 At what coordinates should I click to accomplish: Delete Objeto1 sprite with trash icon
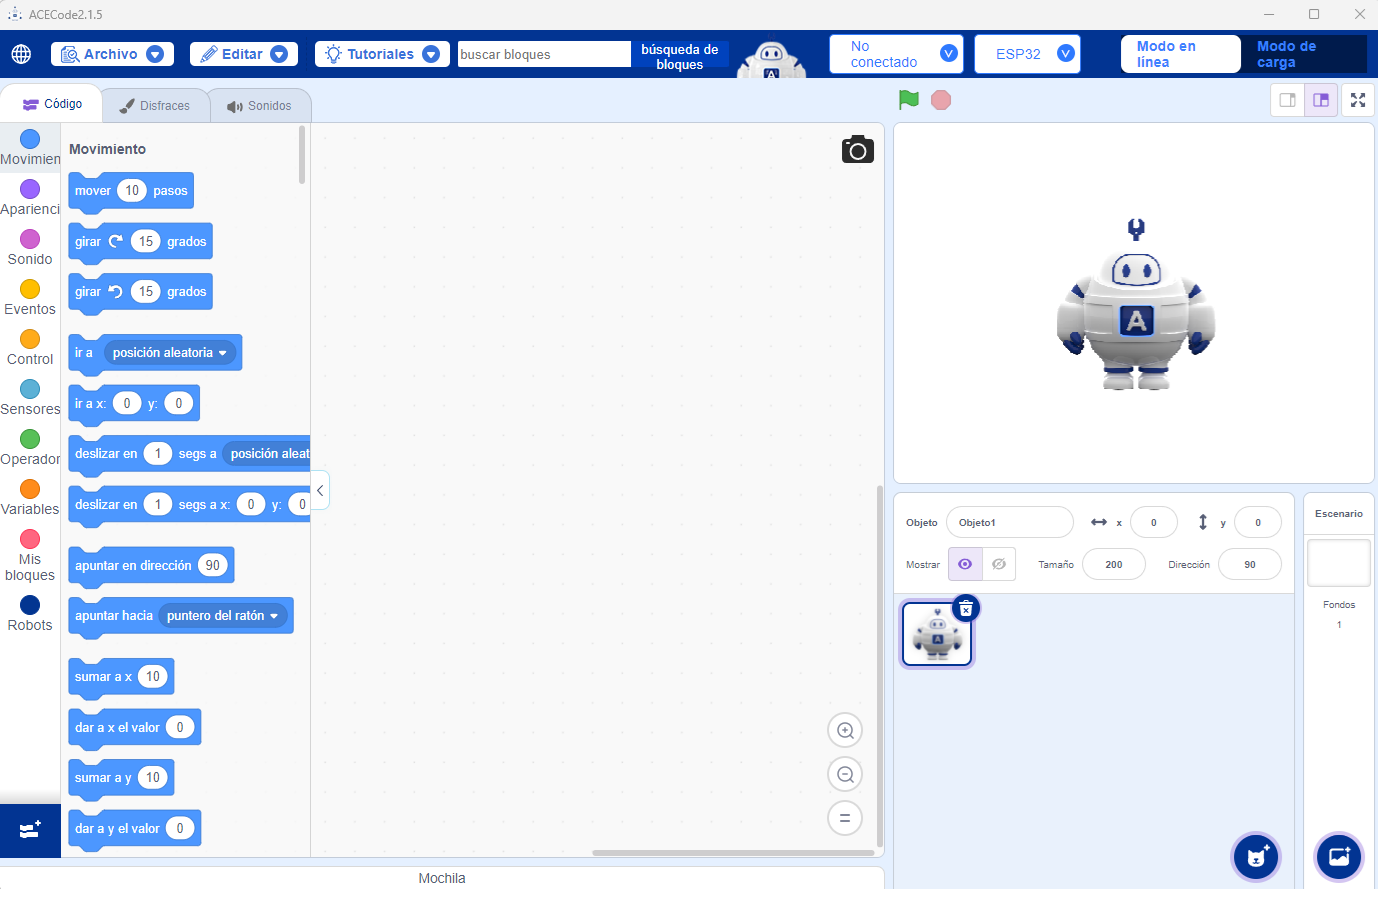[x=966, y=608]
